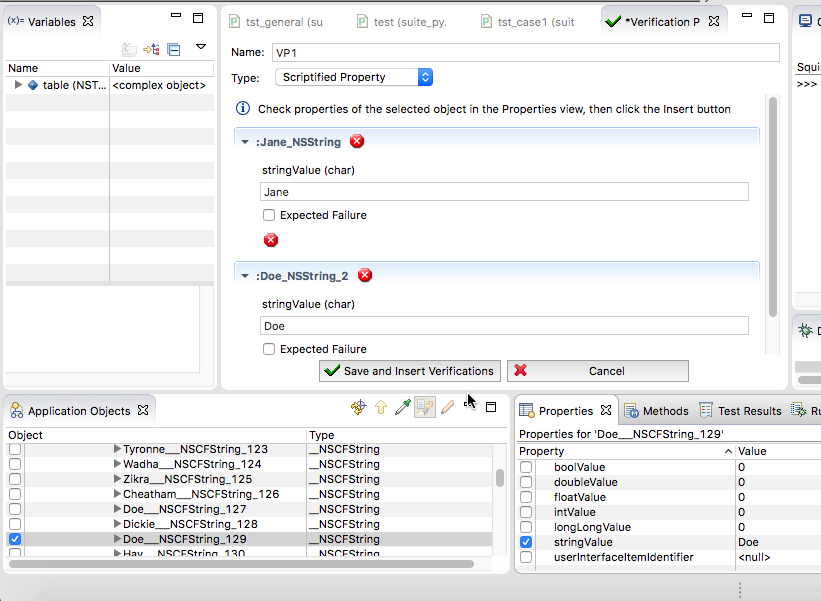Click the red error icon beside Jane_NSString

click(x=357, y=141)
